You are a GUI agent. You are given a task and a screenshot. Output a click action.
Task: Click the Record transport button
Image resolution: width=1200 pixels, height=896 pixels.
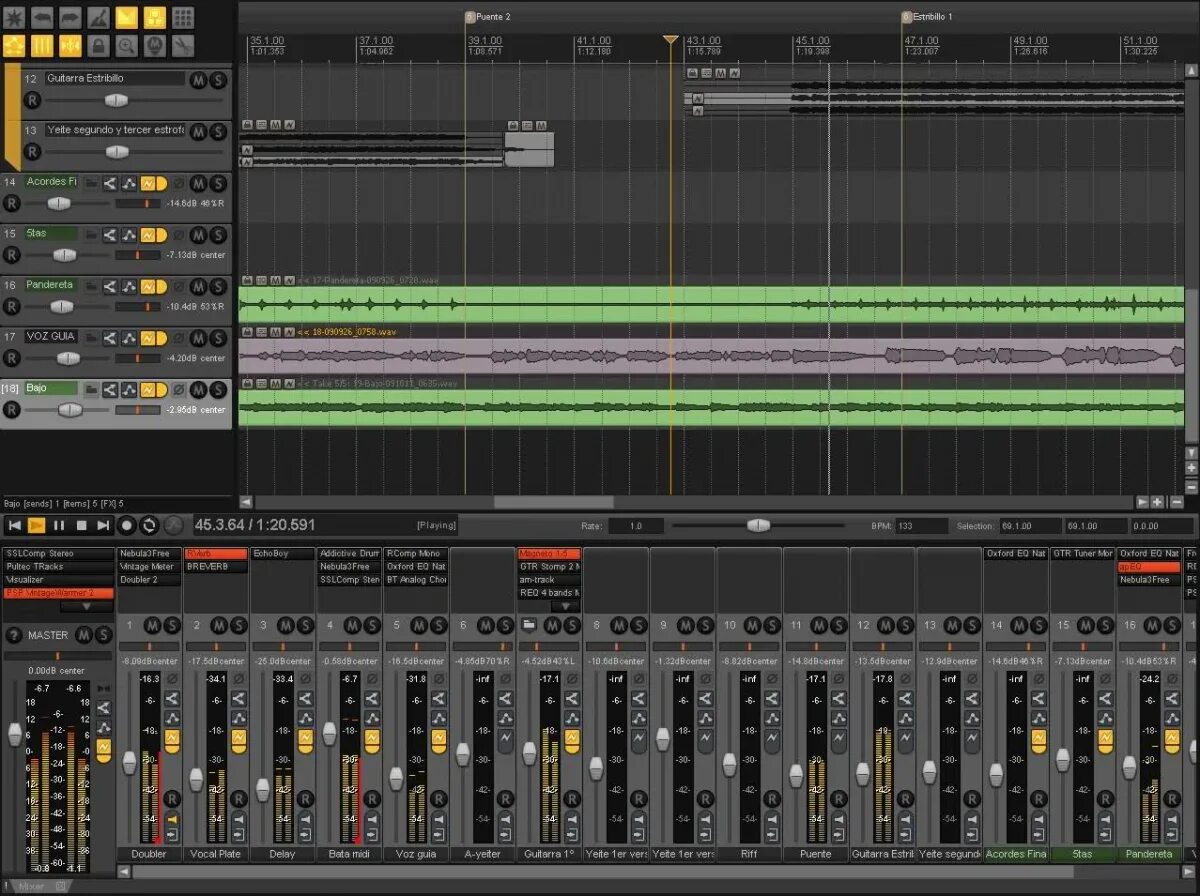coord(127,525)
